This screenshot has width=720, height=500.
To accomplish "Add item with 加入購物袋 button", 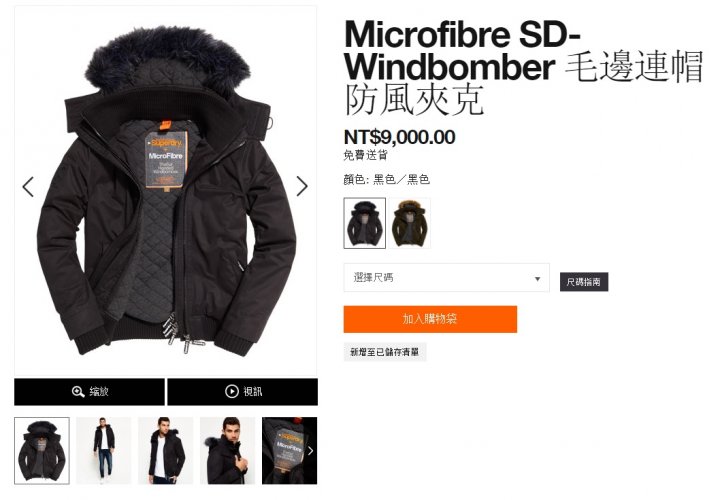I will tap(430, 319).
